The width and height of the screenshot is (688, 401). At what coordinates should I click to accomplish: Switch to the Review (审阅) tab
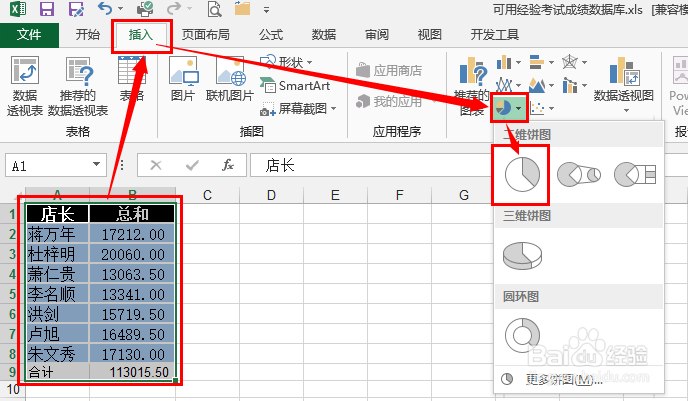pos(377,35)
